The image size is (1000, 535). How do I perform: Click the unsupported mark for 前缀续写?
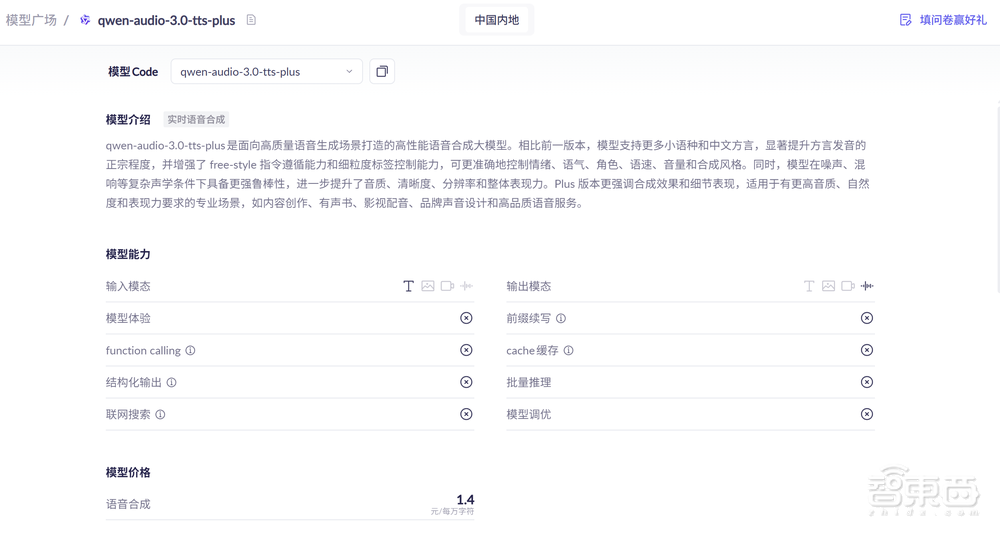pyautogui.click(x=867, y=318)
